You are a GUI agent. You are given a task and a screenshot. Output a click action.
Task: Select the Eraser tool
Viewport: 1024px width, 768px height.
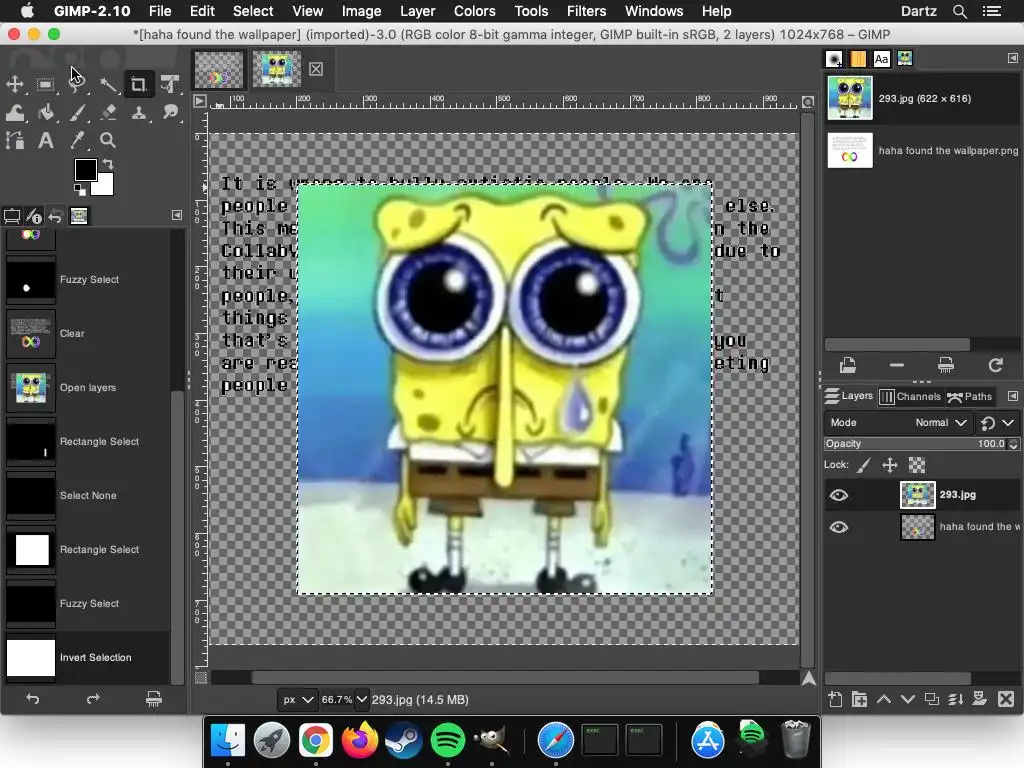pos(108,112)
